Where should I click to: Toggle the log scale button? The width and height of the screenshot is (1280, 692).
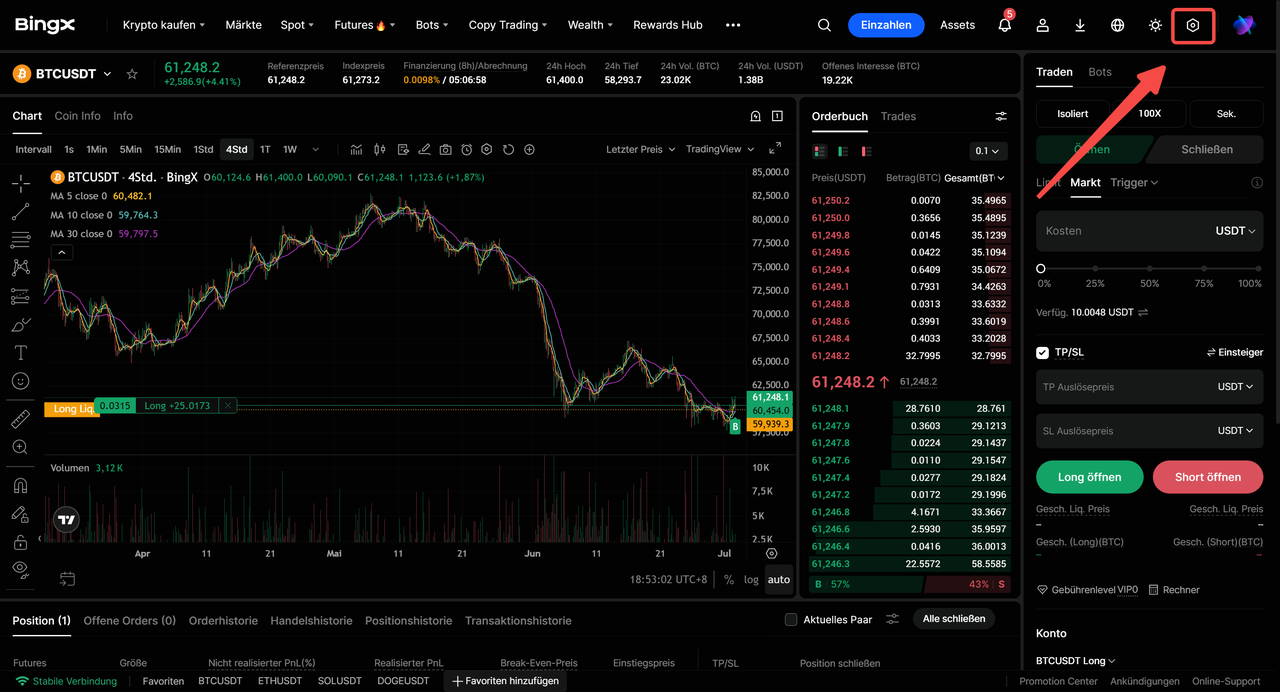pos(751,579)
